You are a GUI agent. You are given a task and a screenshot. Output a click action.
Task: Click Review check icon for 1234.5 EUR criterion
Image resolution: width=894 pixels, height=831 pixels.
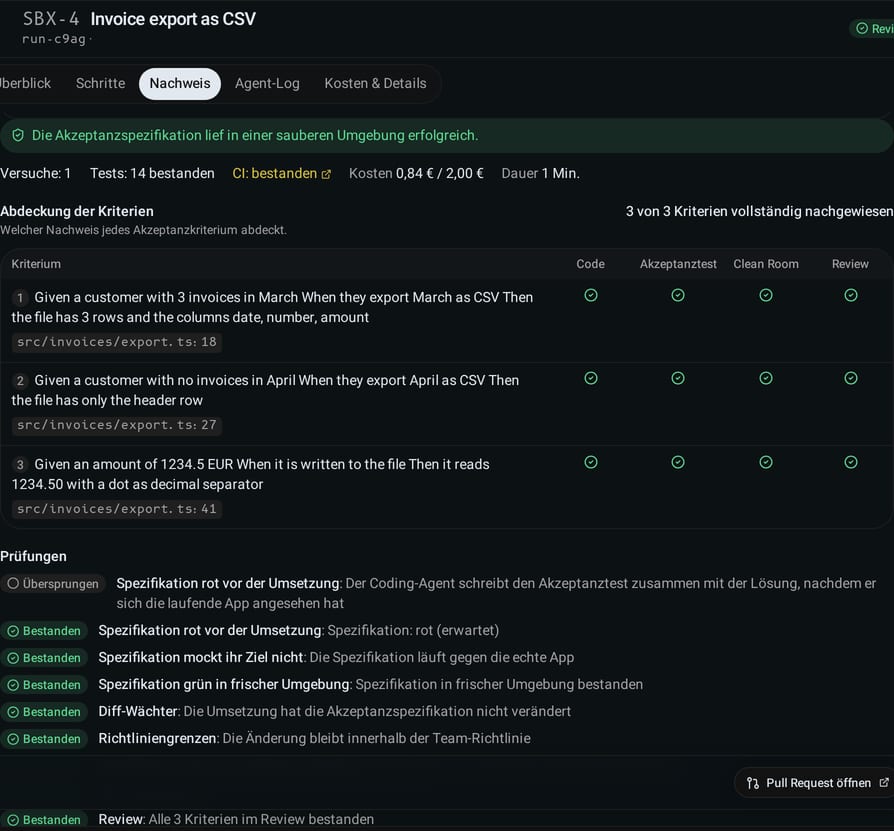point(851,462)
